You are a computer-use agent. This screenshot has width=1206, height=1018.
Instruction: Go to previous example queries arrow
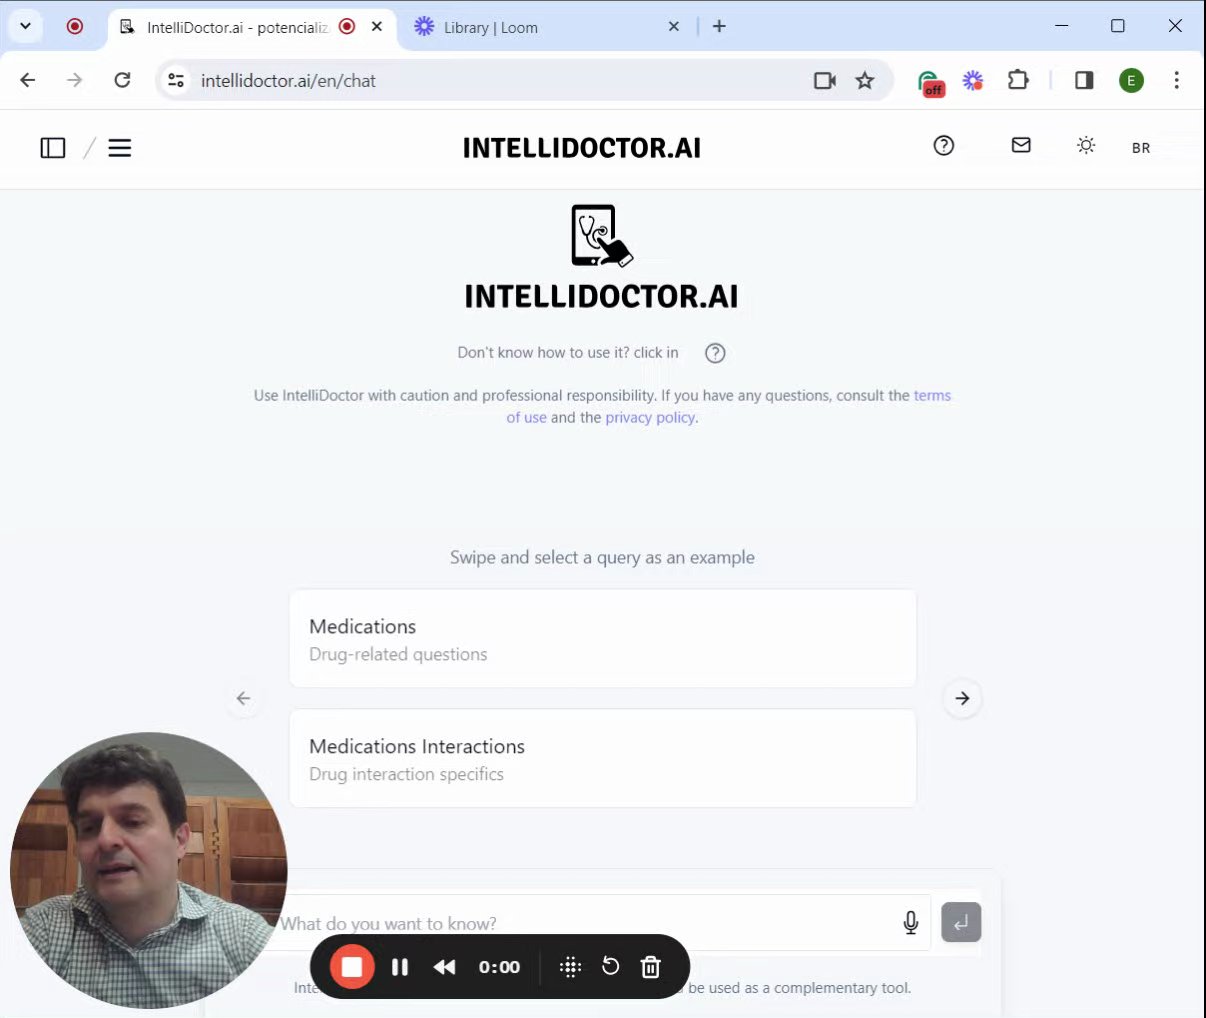click(x=243, y=698)
